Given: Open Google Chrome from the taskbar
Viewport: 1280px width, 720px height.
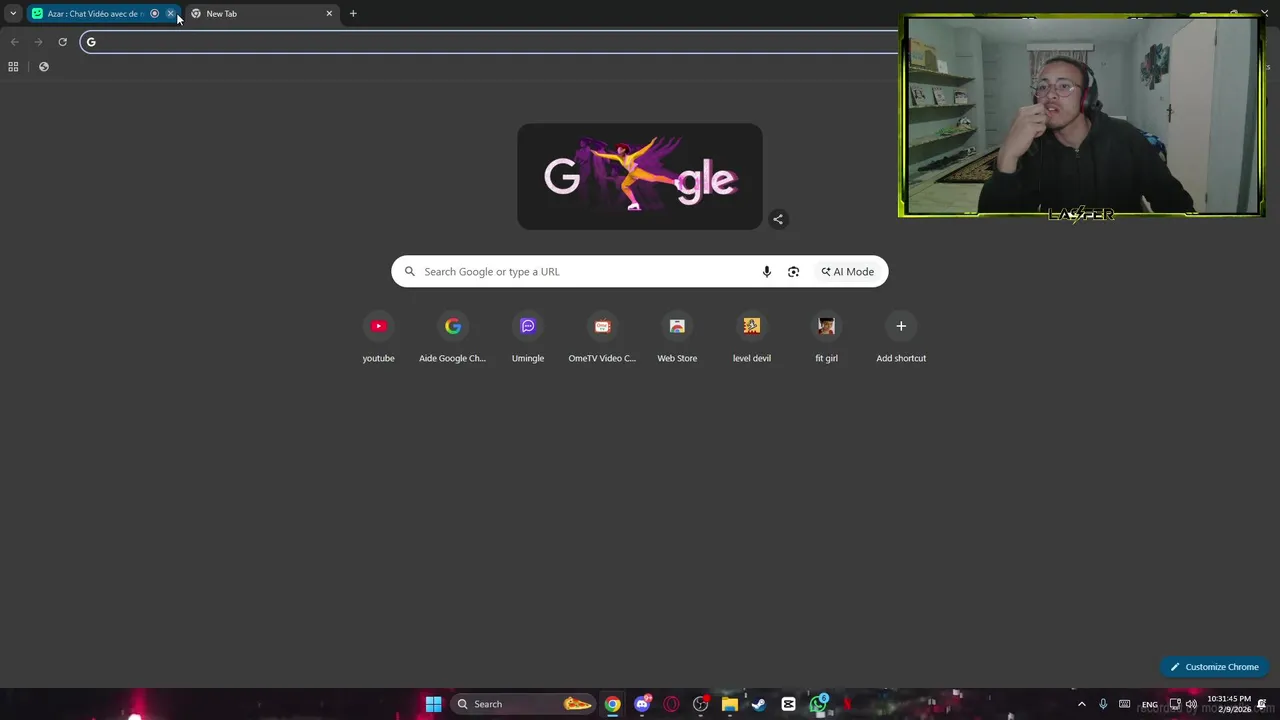Looking at the screenshot, I should [x=612, y=704].
